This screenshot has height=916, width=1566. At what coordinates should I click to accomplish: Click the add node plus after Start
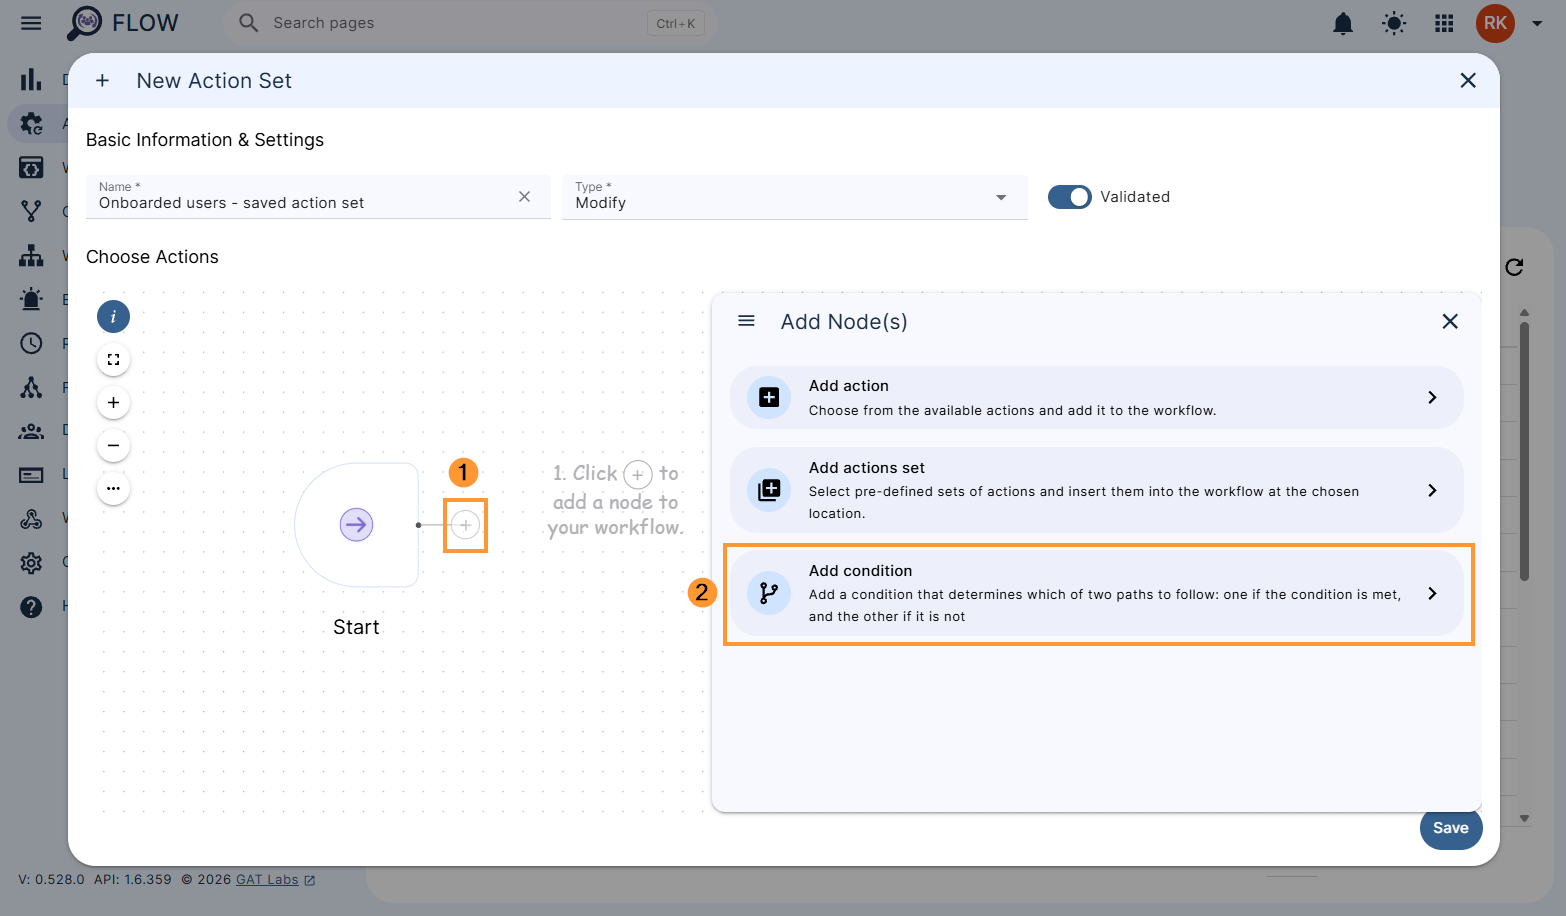click(466, 525)
